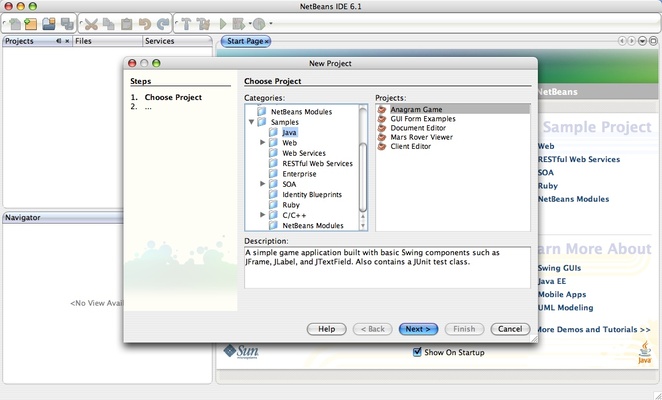Click the Navigator panel tab
The width and height of the screenshot is (662, 400).
pos(23,218)
